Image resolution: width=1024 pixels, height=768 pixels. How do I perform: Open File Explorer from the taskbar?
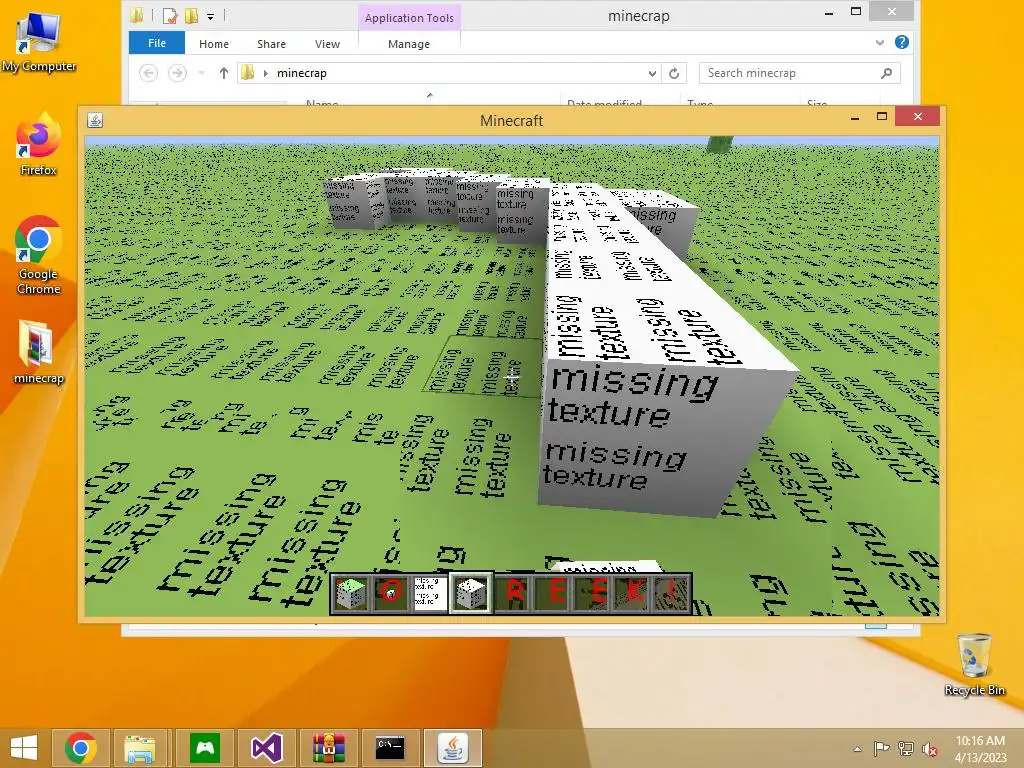click(x=141, y=748)
